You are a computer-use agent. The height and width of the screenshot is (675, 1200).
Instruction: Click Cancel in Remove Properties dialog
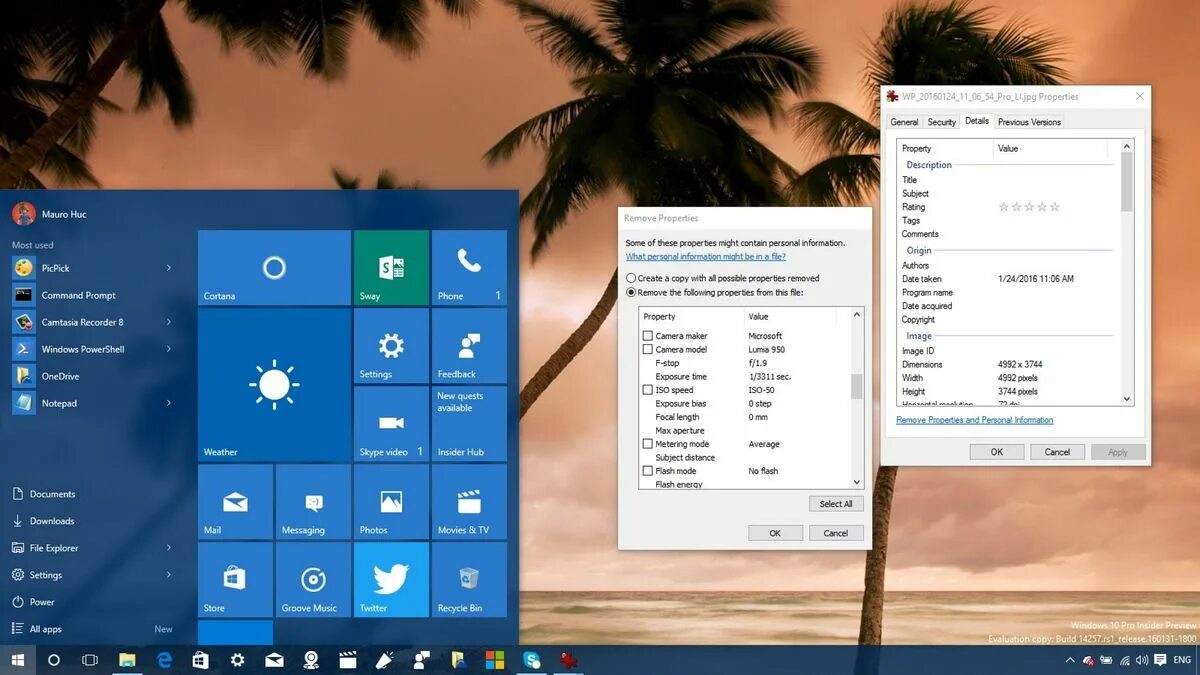(836, 533)
